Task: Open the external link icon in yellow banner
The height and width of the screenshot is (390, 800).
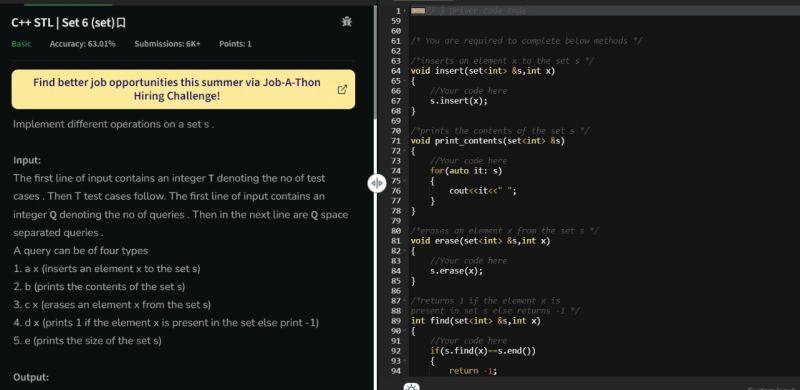Action: 342,89
